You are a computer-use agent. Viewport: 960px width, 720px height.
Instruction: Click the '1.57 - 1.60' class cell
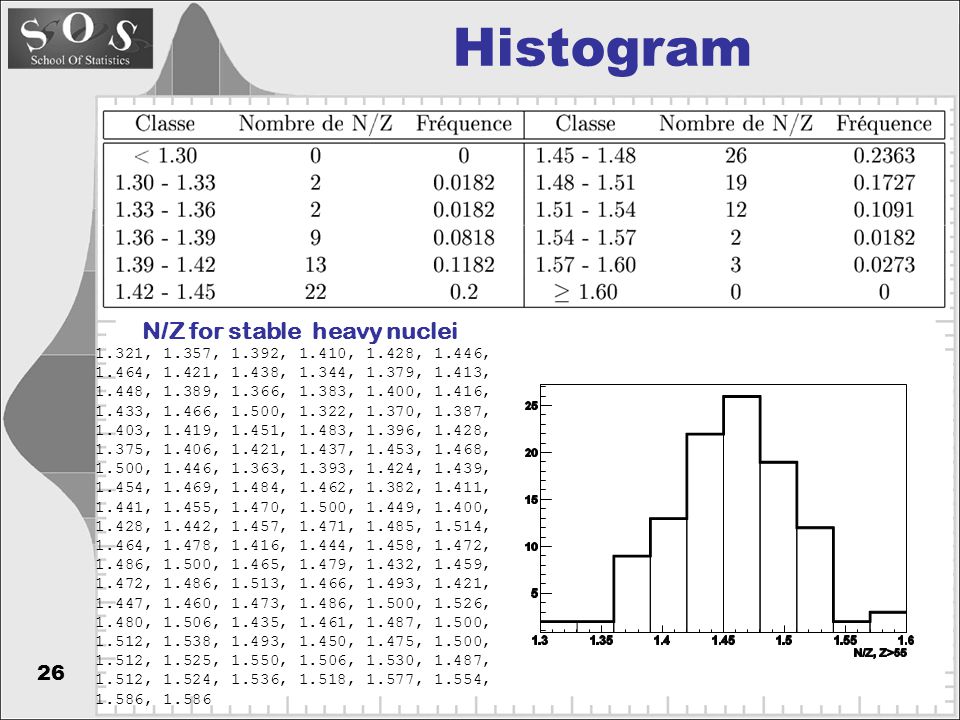(586, 264)
